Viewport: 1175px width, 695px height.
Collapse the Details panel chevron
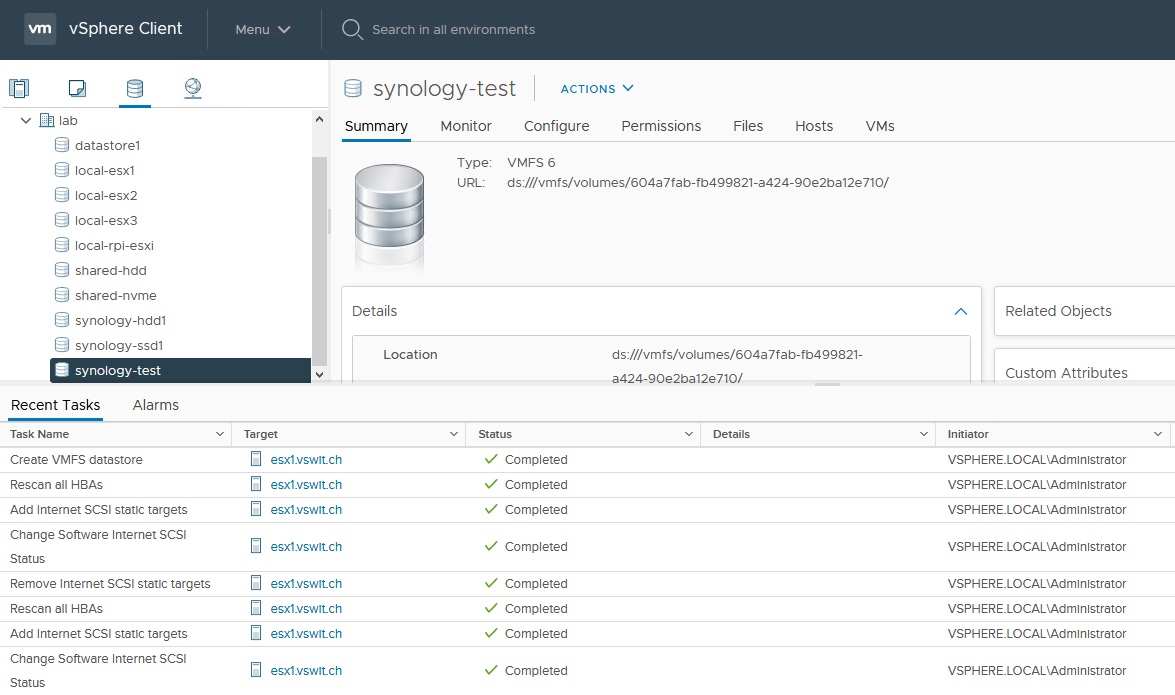(960, 311)
